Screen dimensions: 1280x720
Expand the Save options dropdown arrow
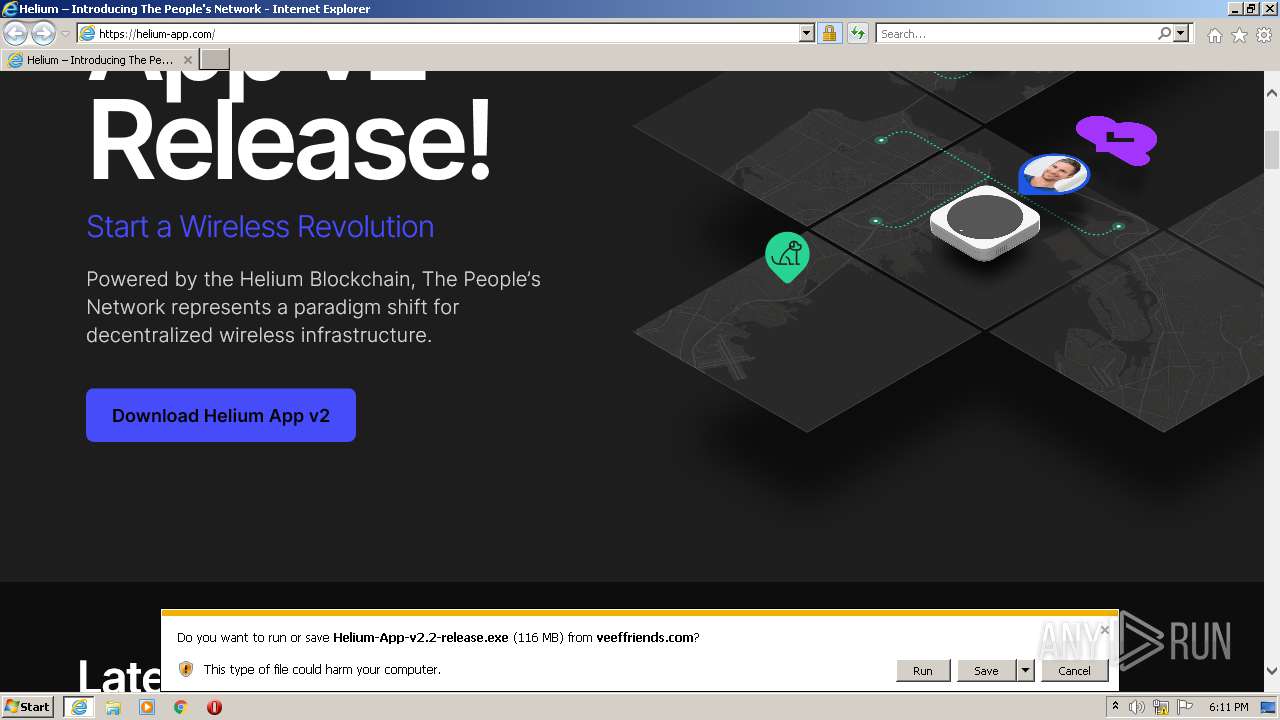pyautogui.click(x=1025, y=670)
